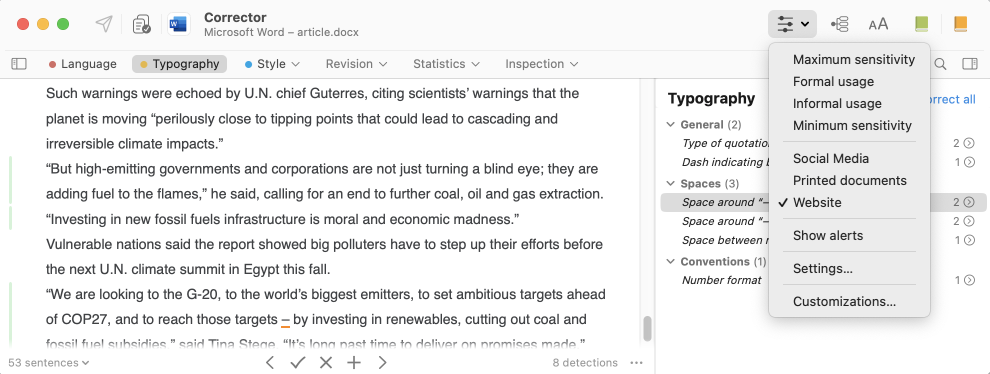Click the text size AA icon

click(x=878, y=25)
